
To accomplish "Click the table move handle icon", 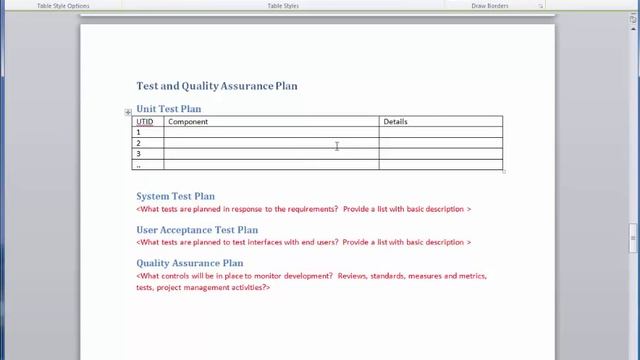I will click(x=128, y=112).
